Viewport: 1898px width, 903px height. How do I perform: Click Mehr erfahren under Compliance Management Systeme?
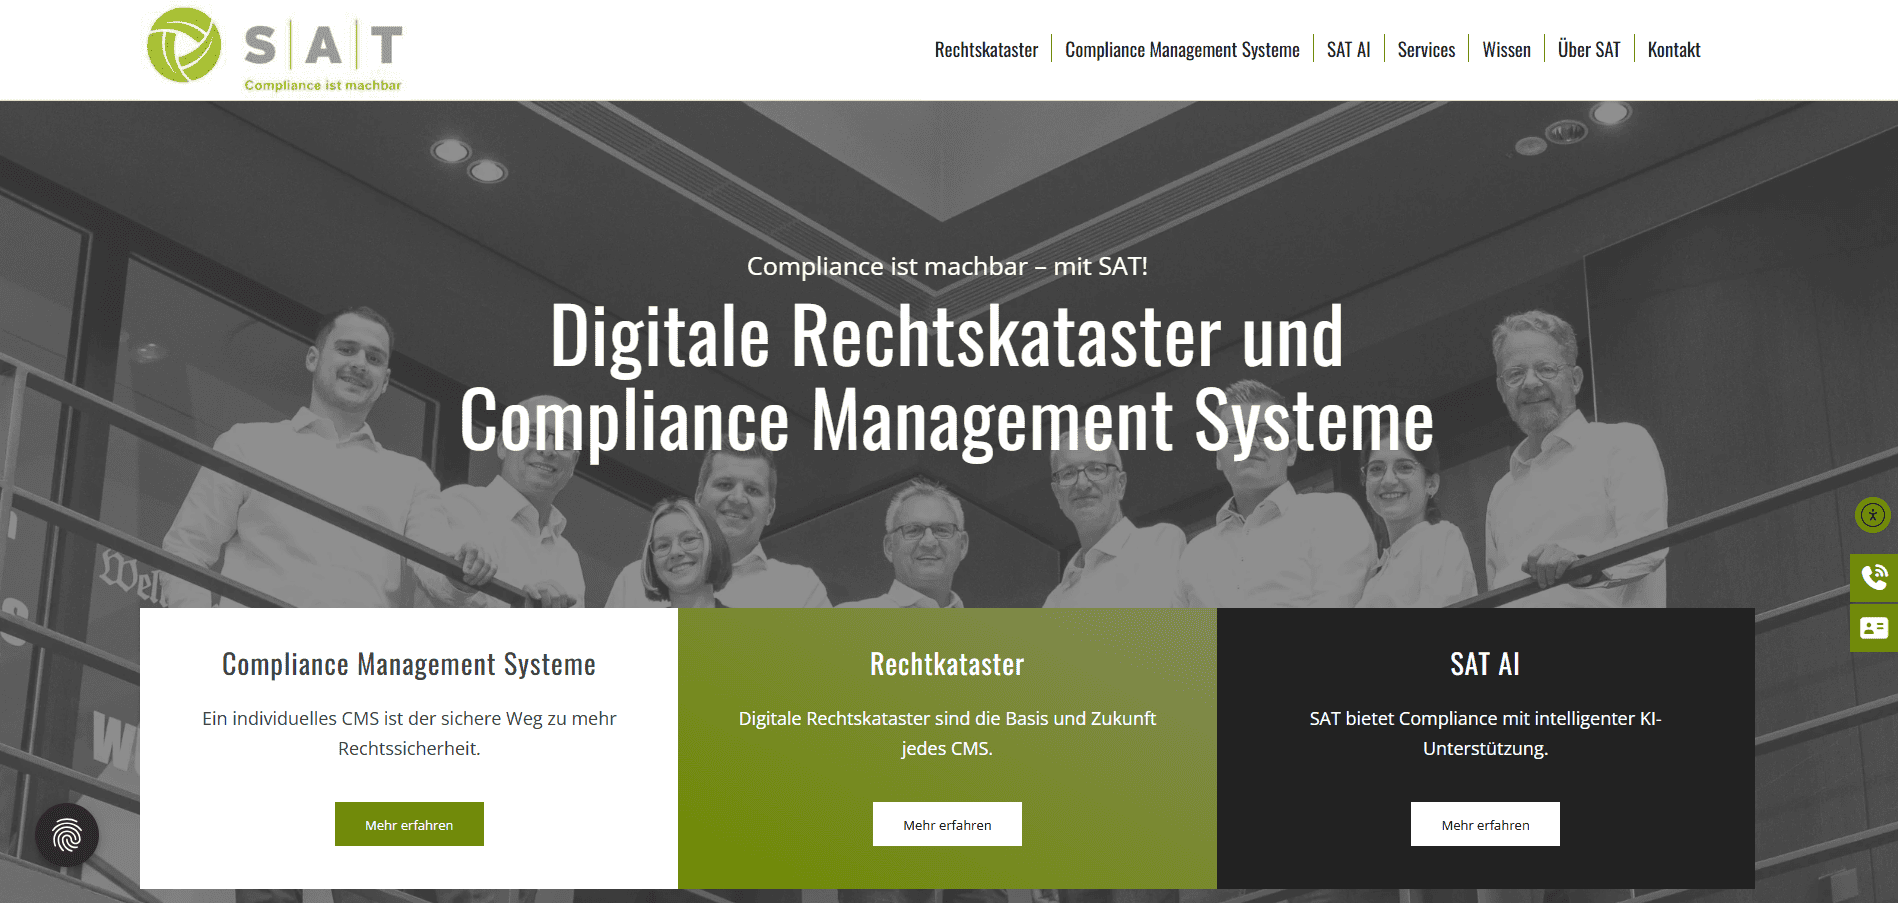[409, 824]
